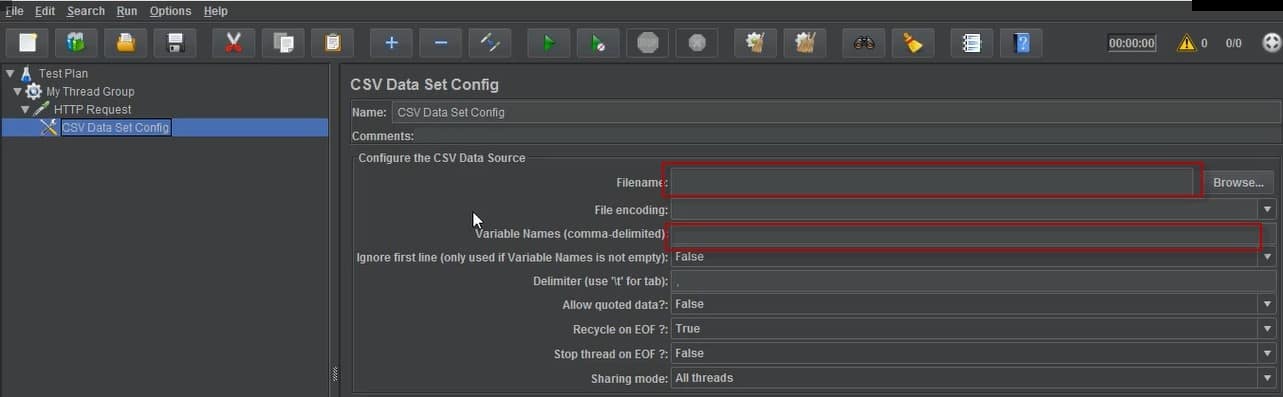Collapse the Test Plan tree node
Viewport: 1283px width, 397px height.
click(10, 73)
